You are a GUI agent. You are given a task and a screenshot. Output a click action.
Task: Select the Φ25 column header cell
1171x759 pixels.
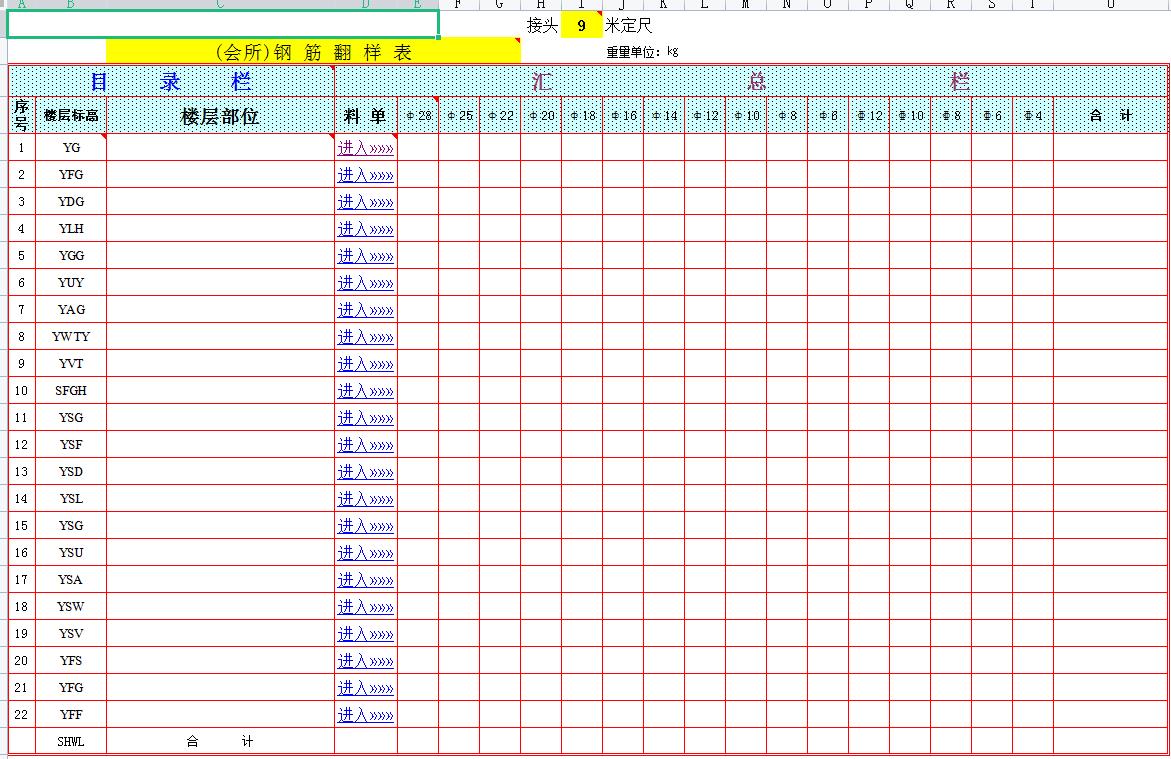click(459, 116)
